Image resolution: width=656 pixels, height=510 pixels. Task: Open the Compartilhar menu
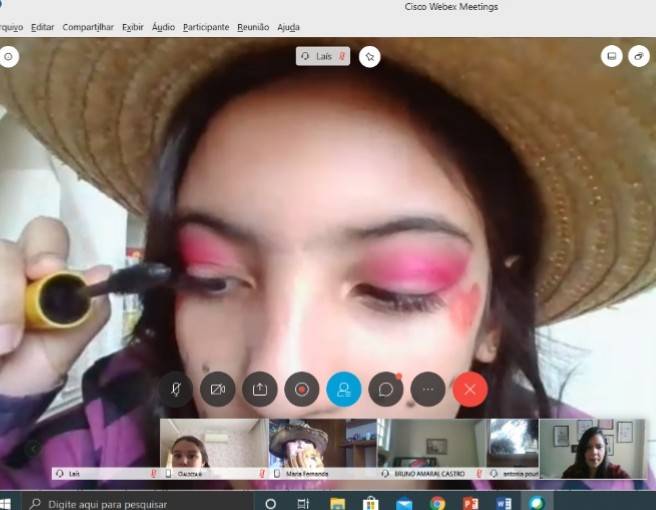tap(88, 27)
